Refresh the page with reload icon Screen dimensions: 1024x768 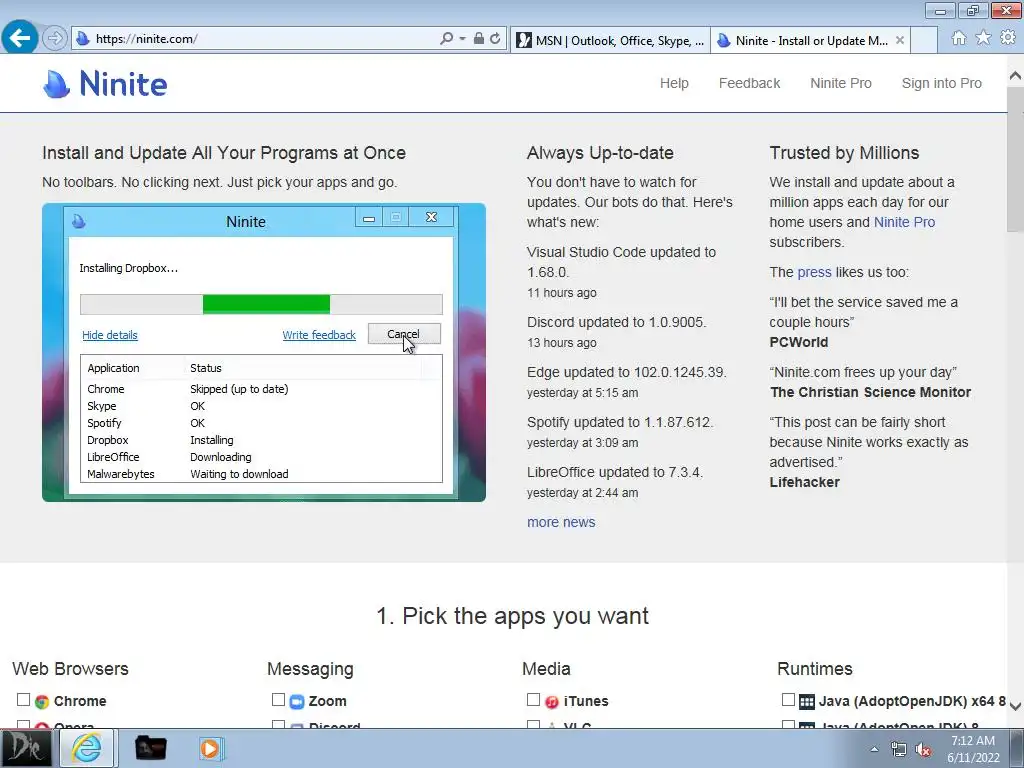click(495, 39)
